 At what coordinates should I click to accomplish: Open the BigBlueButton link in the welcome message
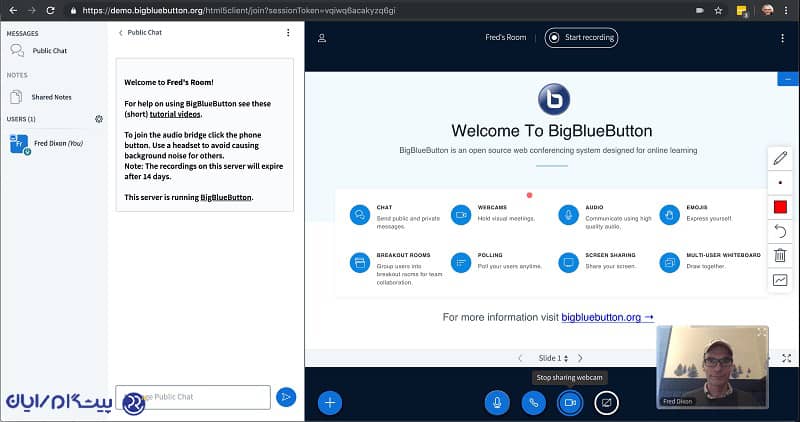pos(226,197)
